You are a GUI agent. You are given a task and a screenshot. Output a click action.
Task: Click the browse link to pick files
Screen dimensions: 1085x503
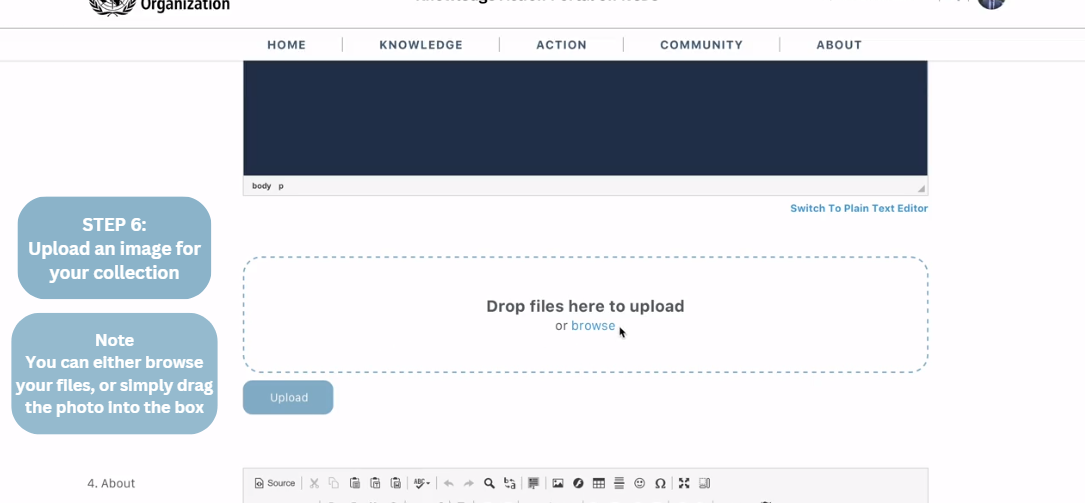point(593,326)
